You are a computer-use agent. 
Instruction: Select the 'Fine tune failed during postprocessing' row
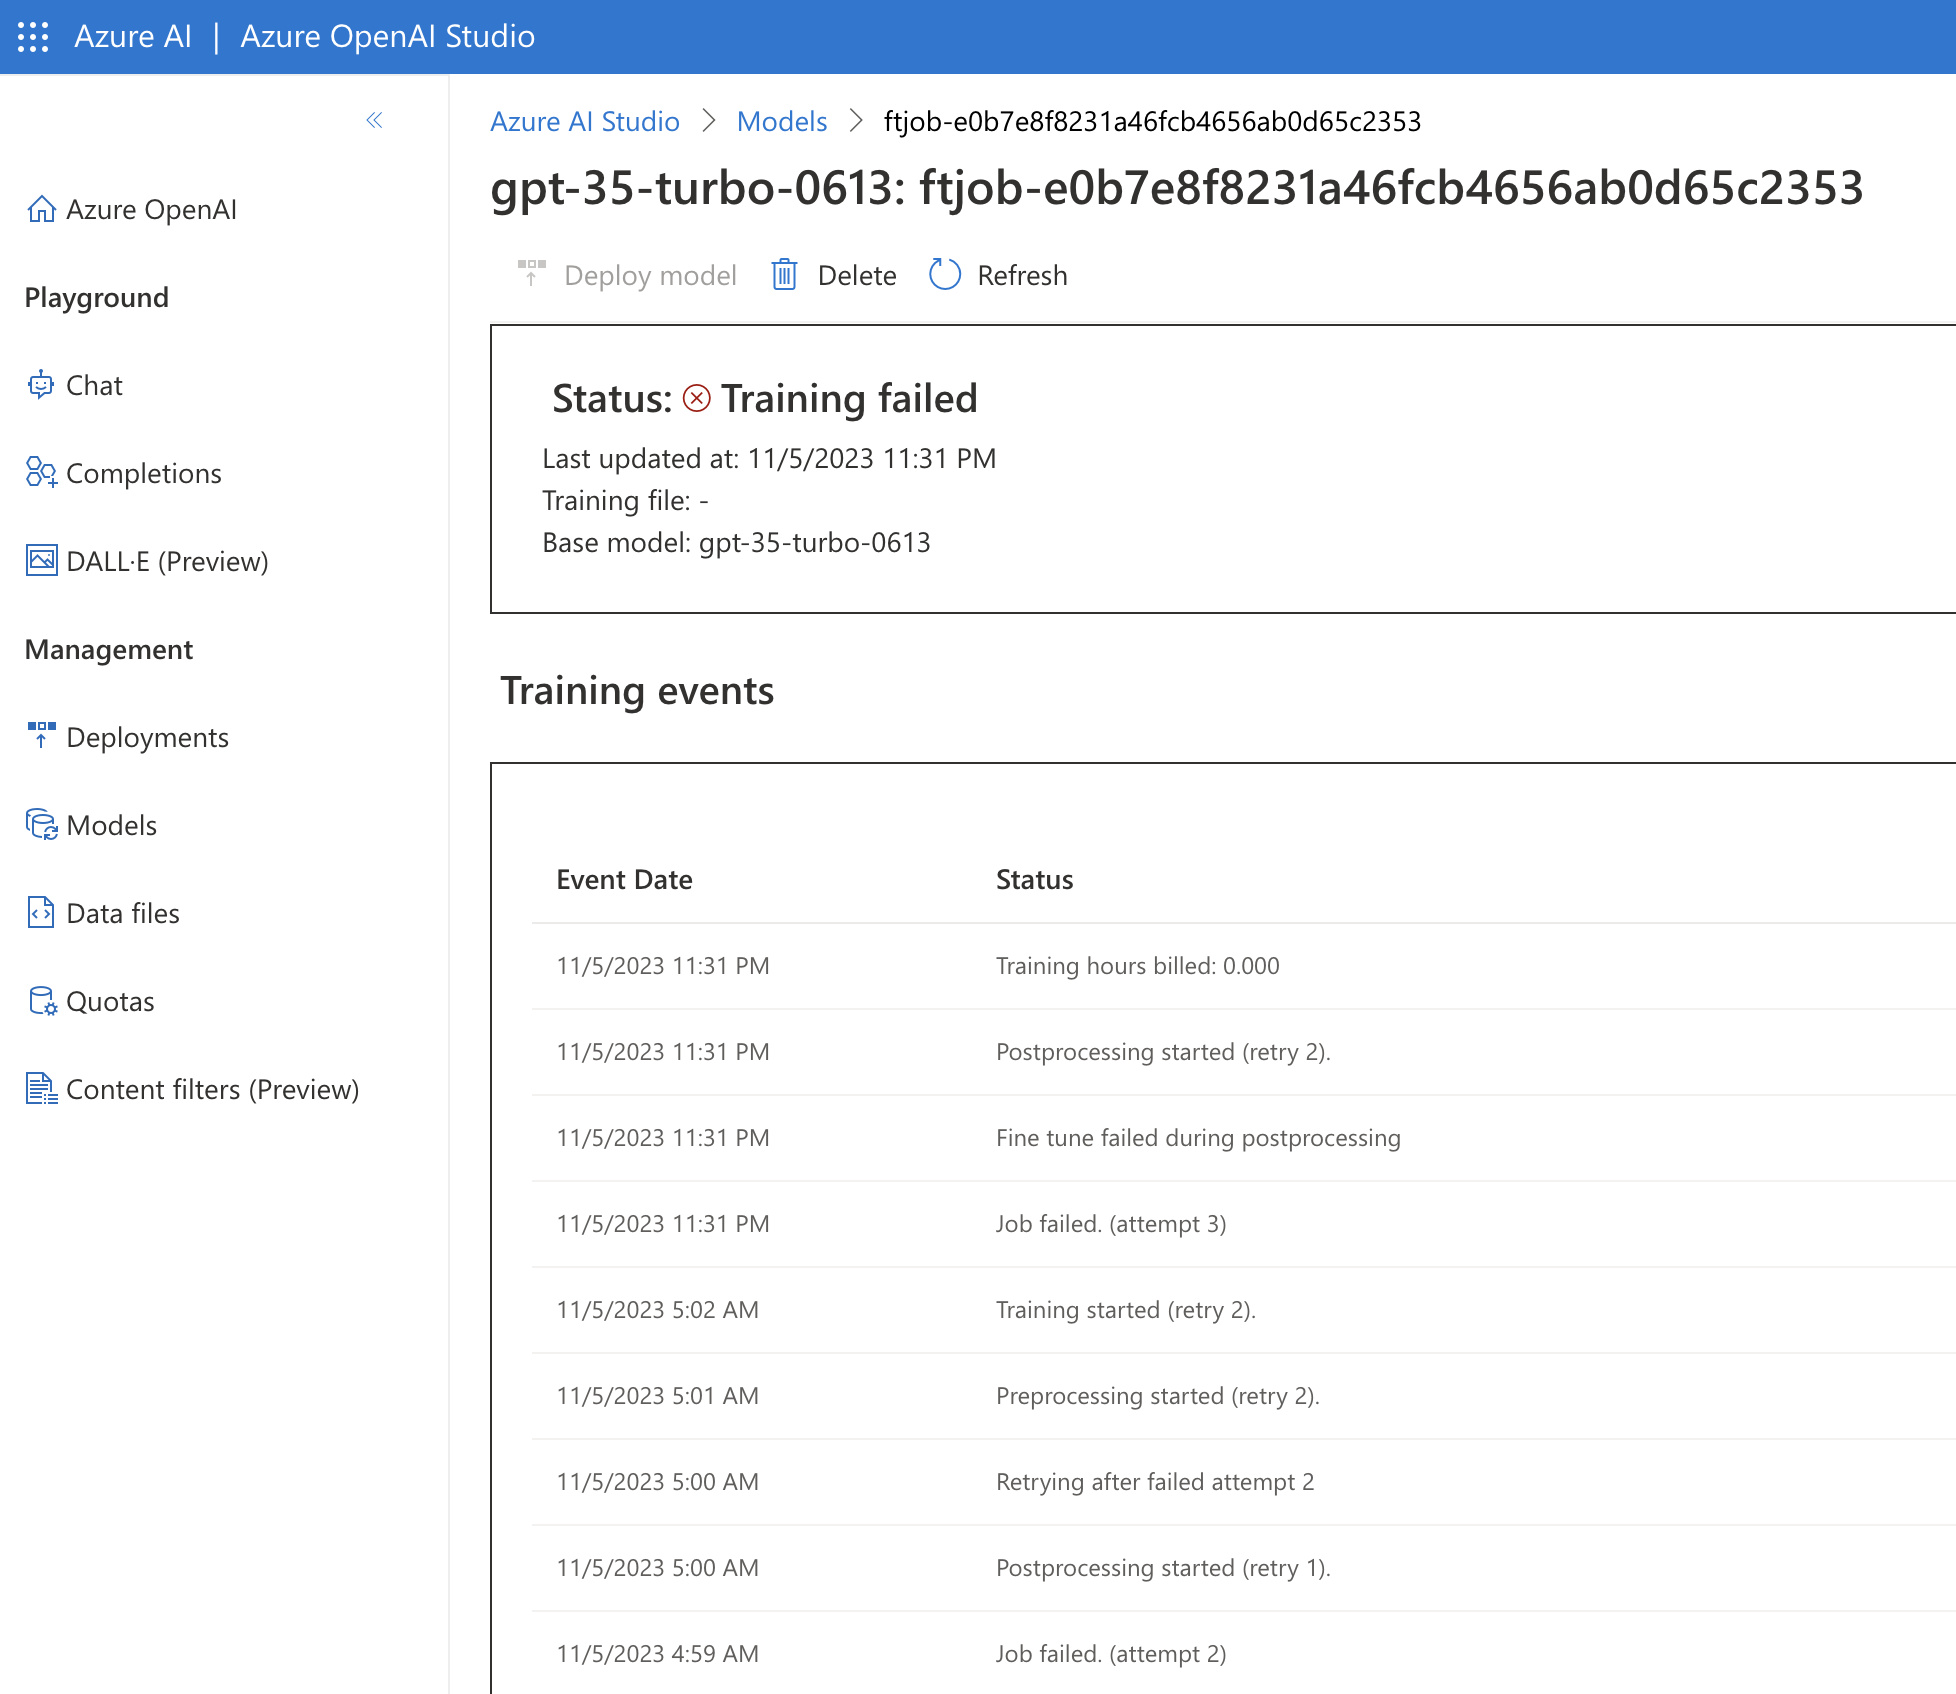[x=1197, y=1138]
